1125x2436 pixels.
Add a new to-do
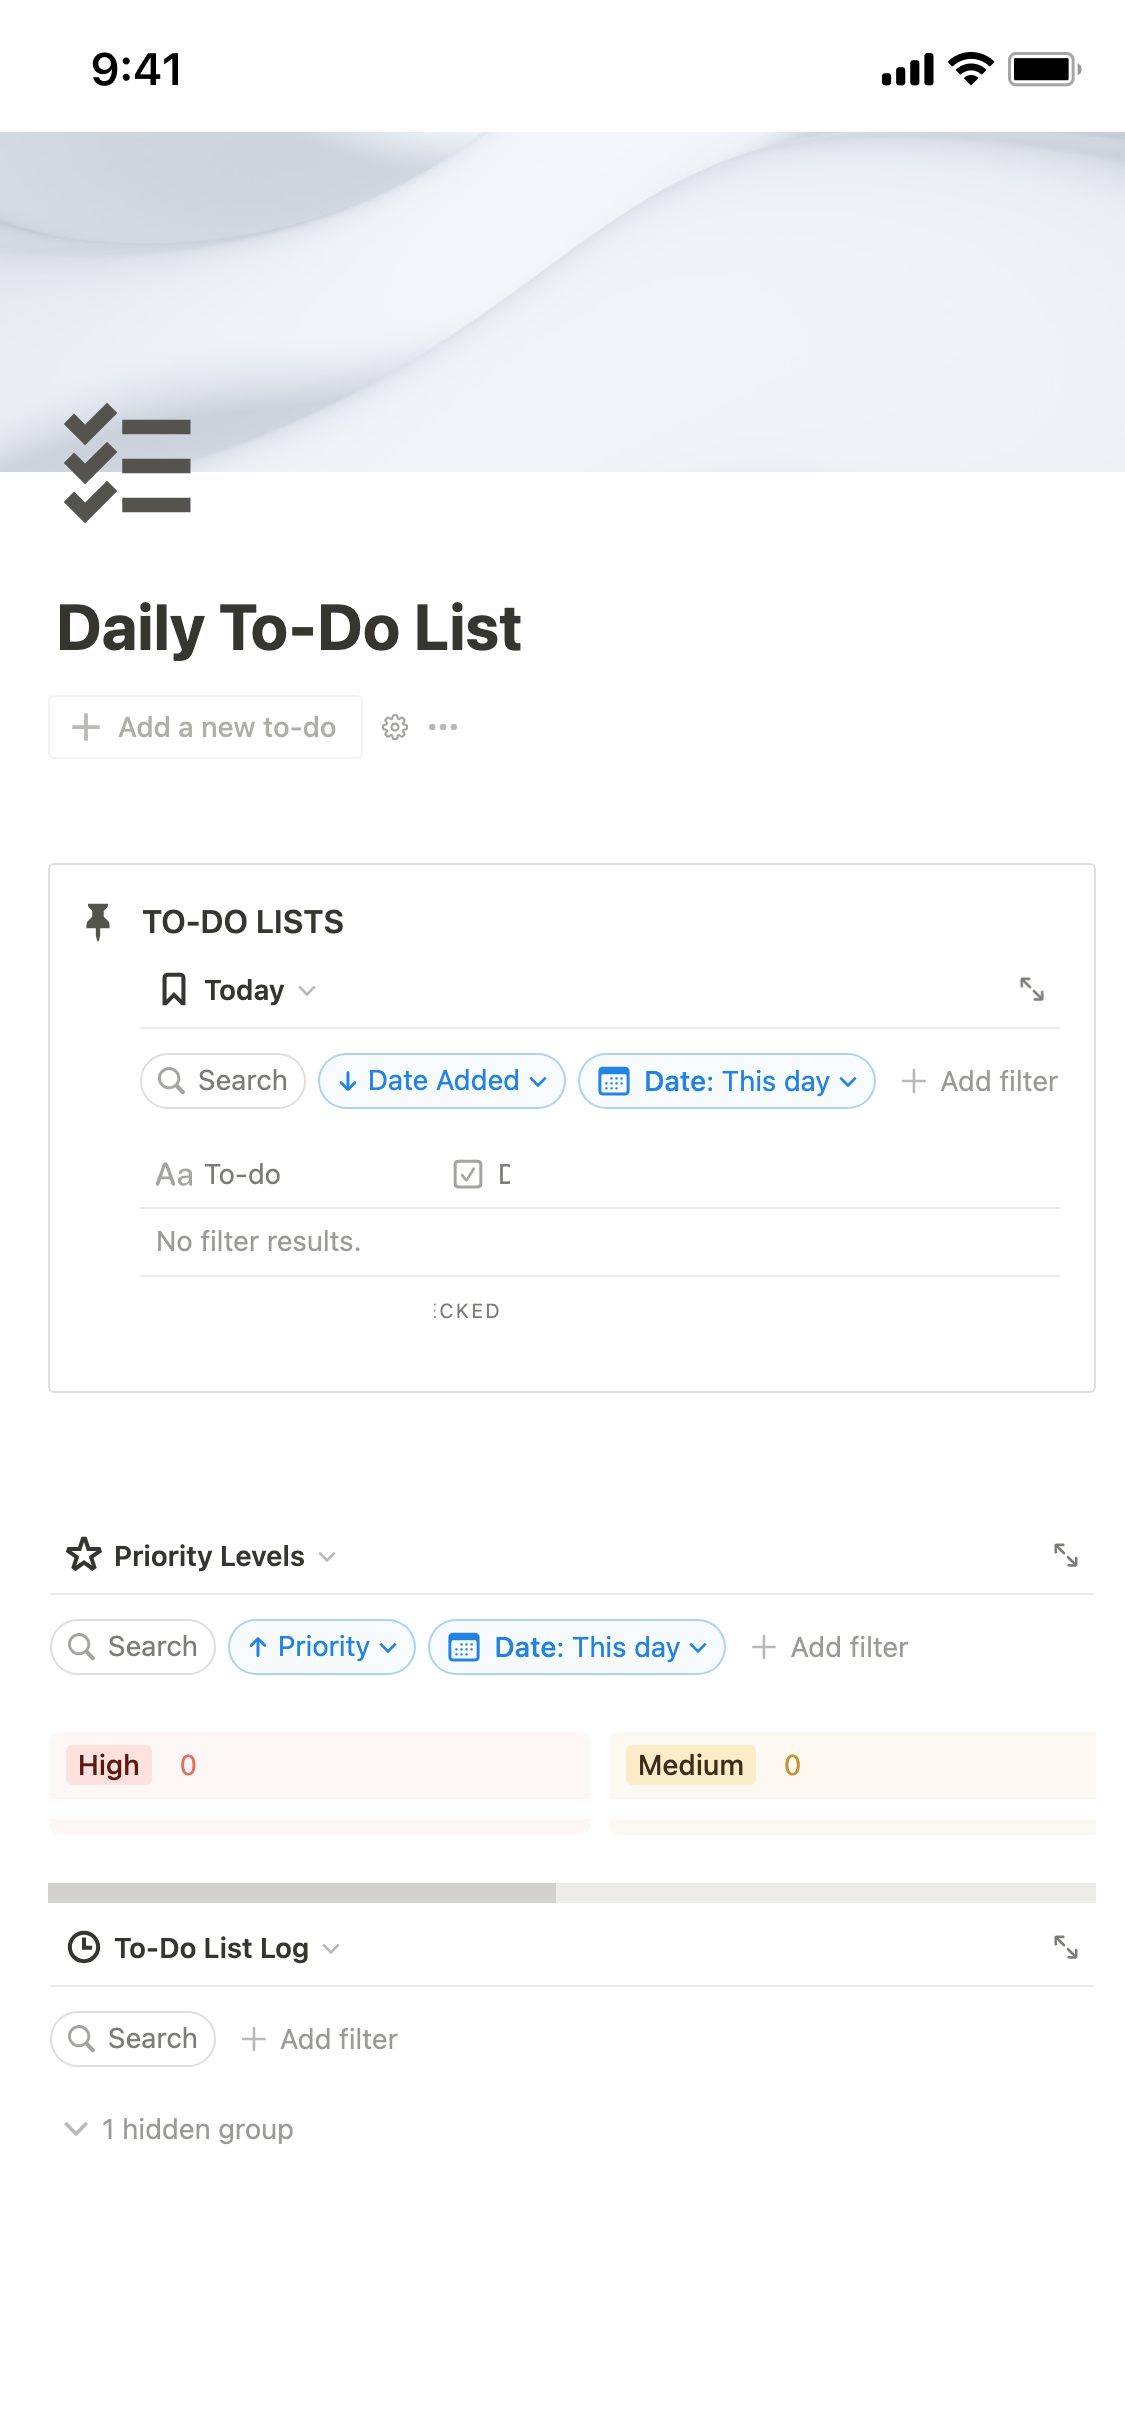coord(204,727)
